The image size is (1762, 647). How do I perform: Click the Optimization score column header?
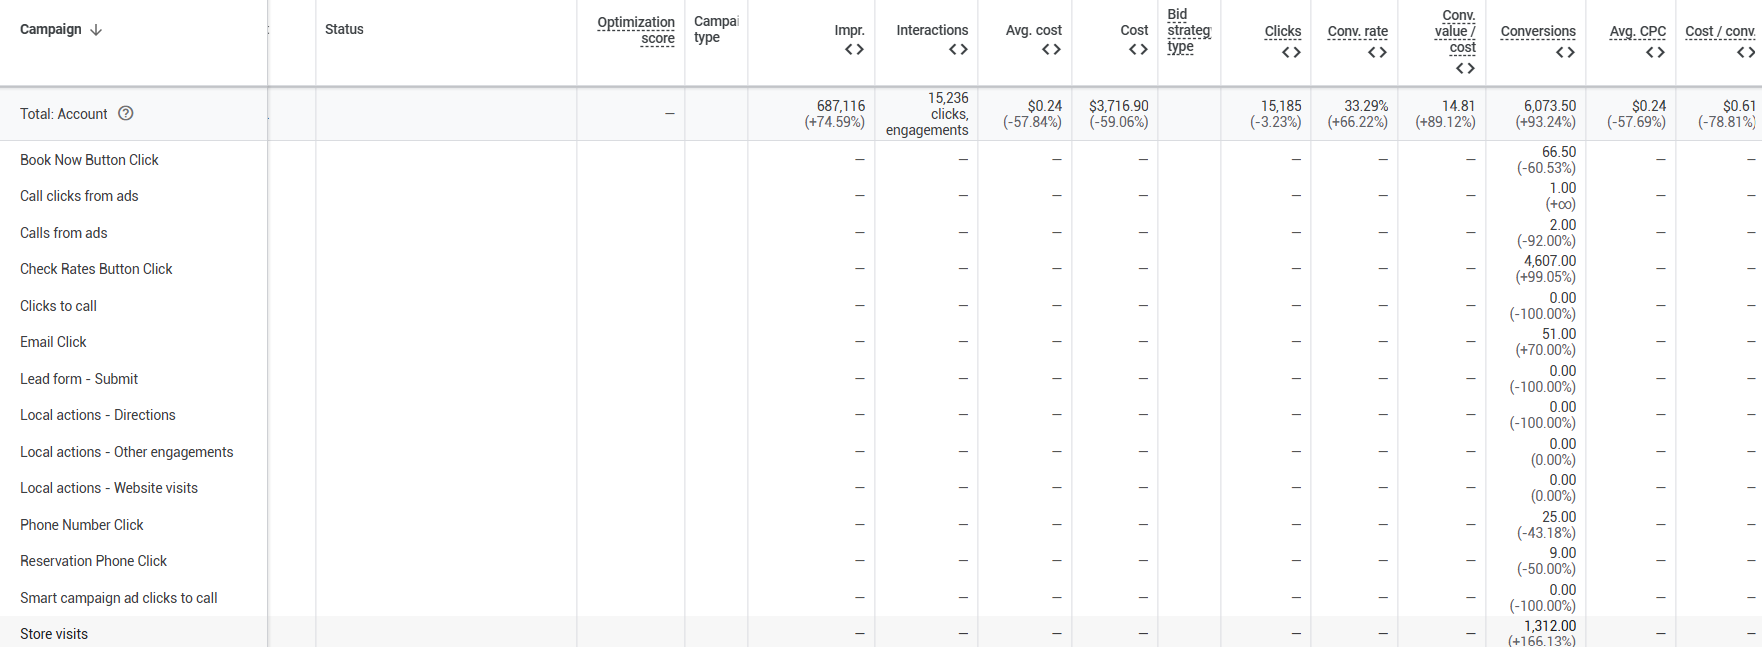coord(636,30)
